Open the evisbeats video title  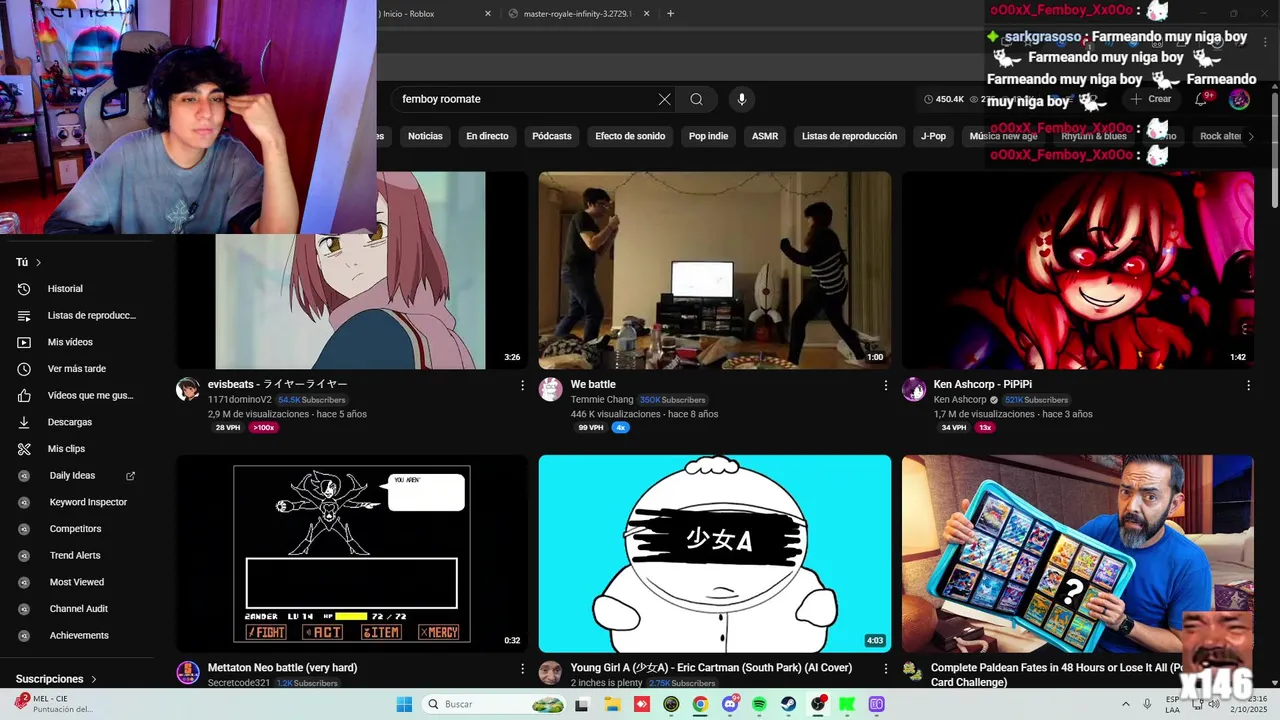278,384
